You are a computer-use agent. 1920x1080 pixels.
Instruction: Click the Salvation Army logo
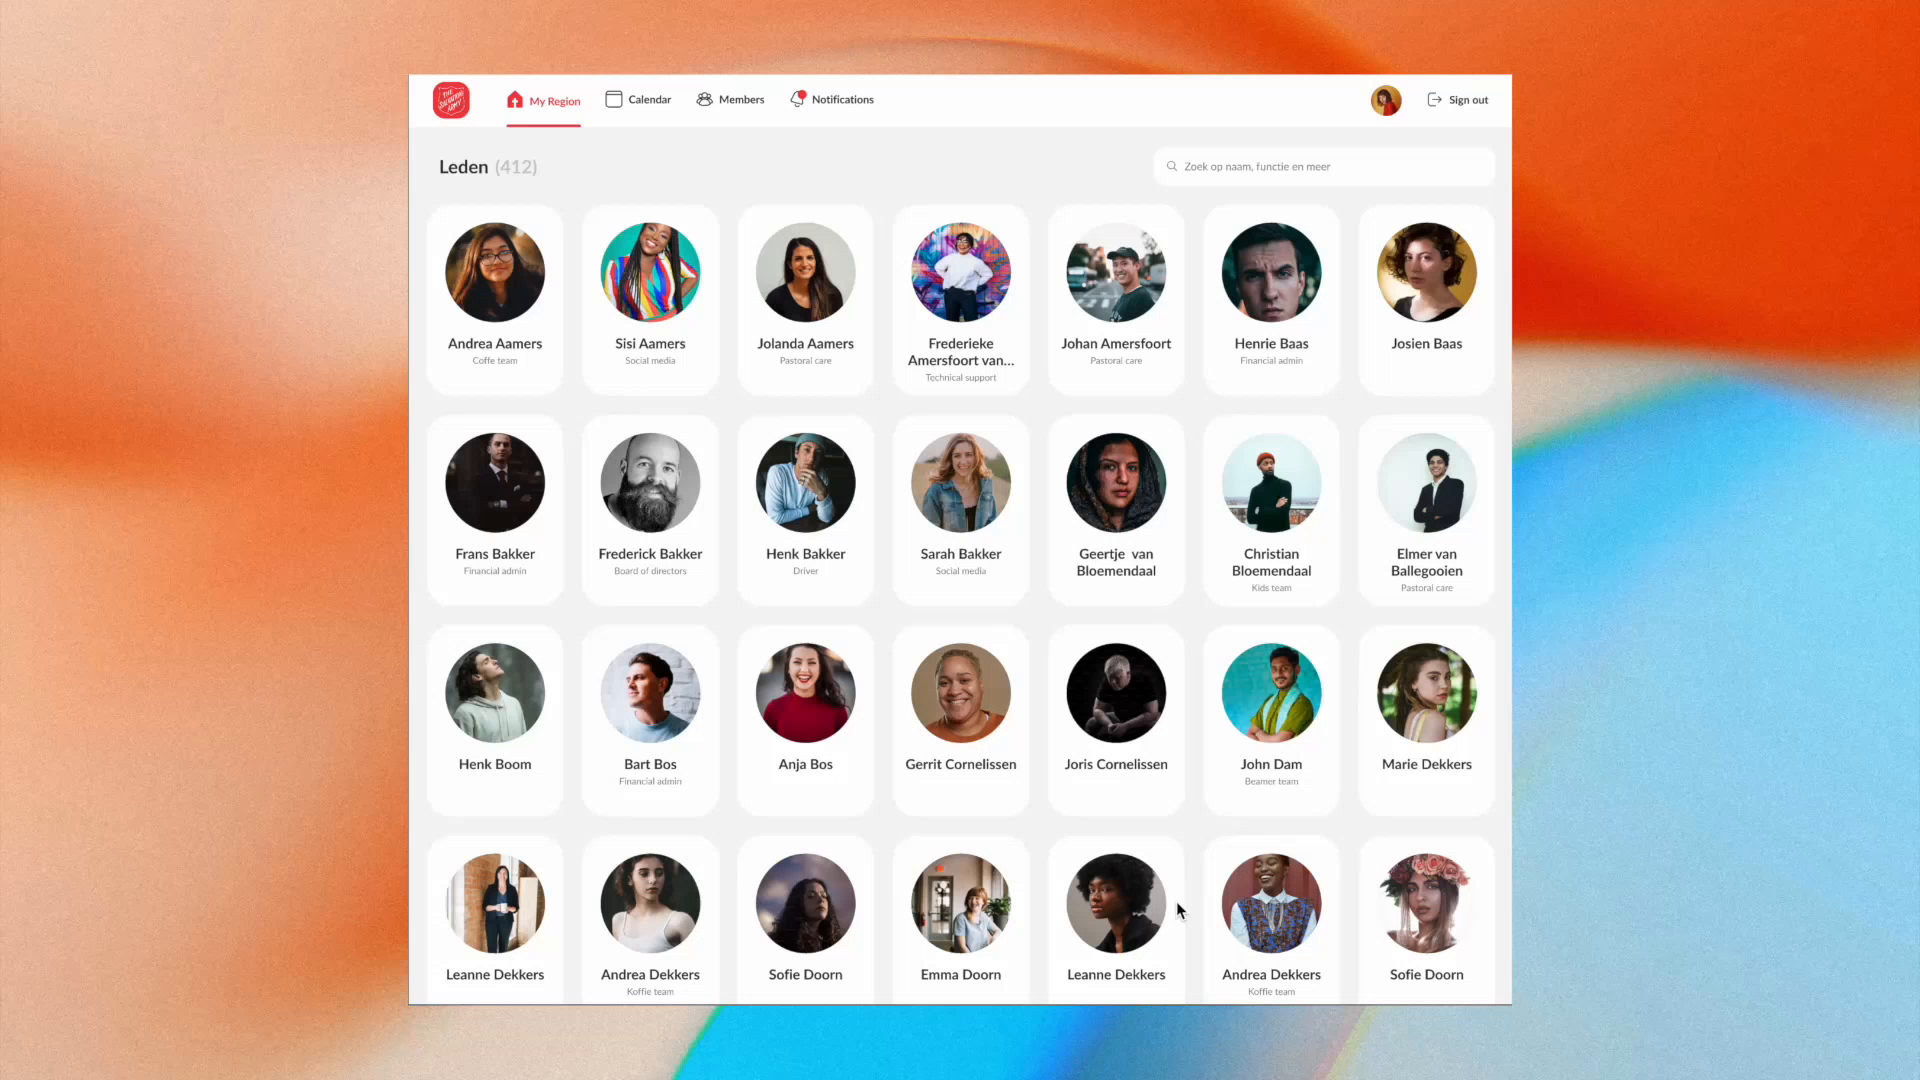451,99
